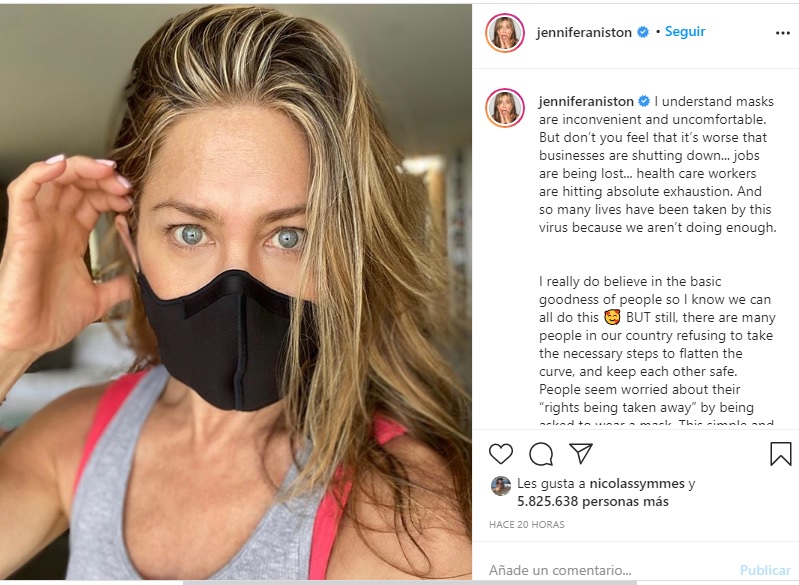Share the post with the paper plane icon
The width and height of the screenshot is (799, 585).
pos(580,453)
